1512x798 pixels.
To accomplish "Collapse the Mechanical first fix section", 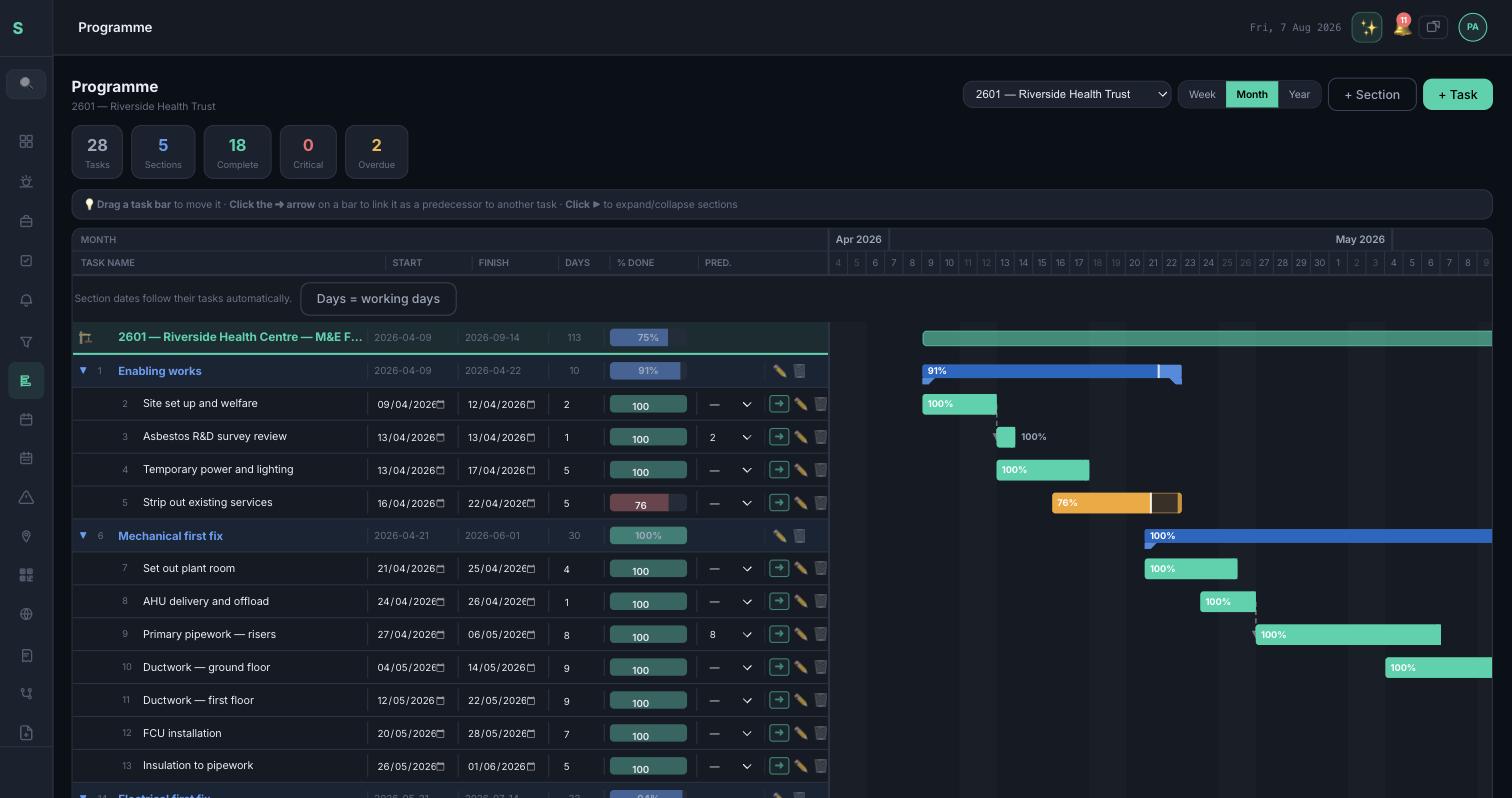I will click(x=83, y=535).
